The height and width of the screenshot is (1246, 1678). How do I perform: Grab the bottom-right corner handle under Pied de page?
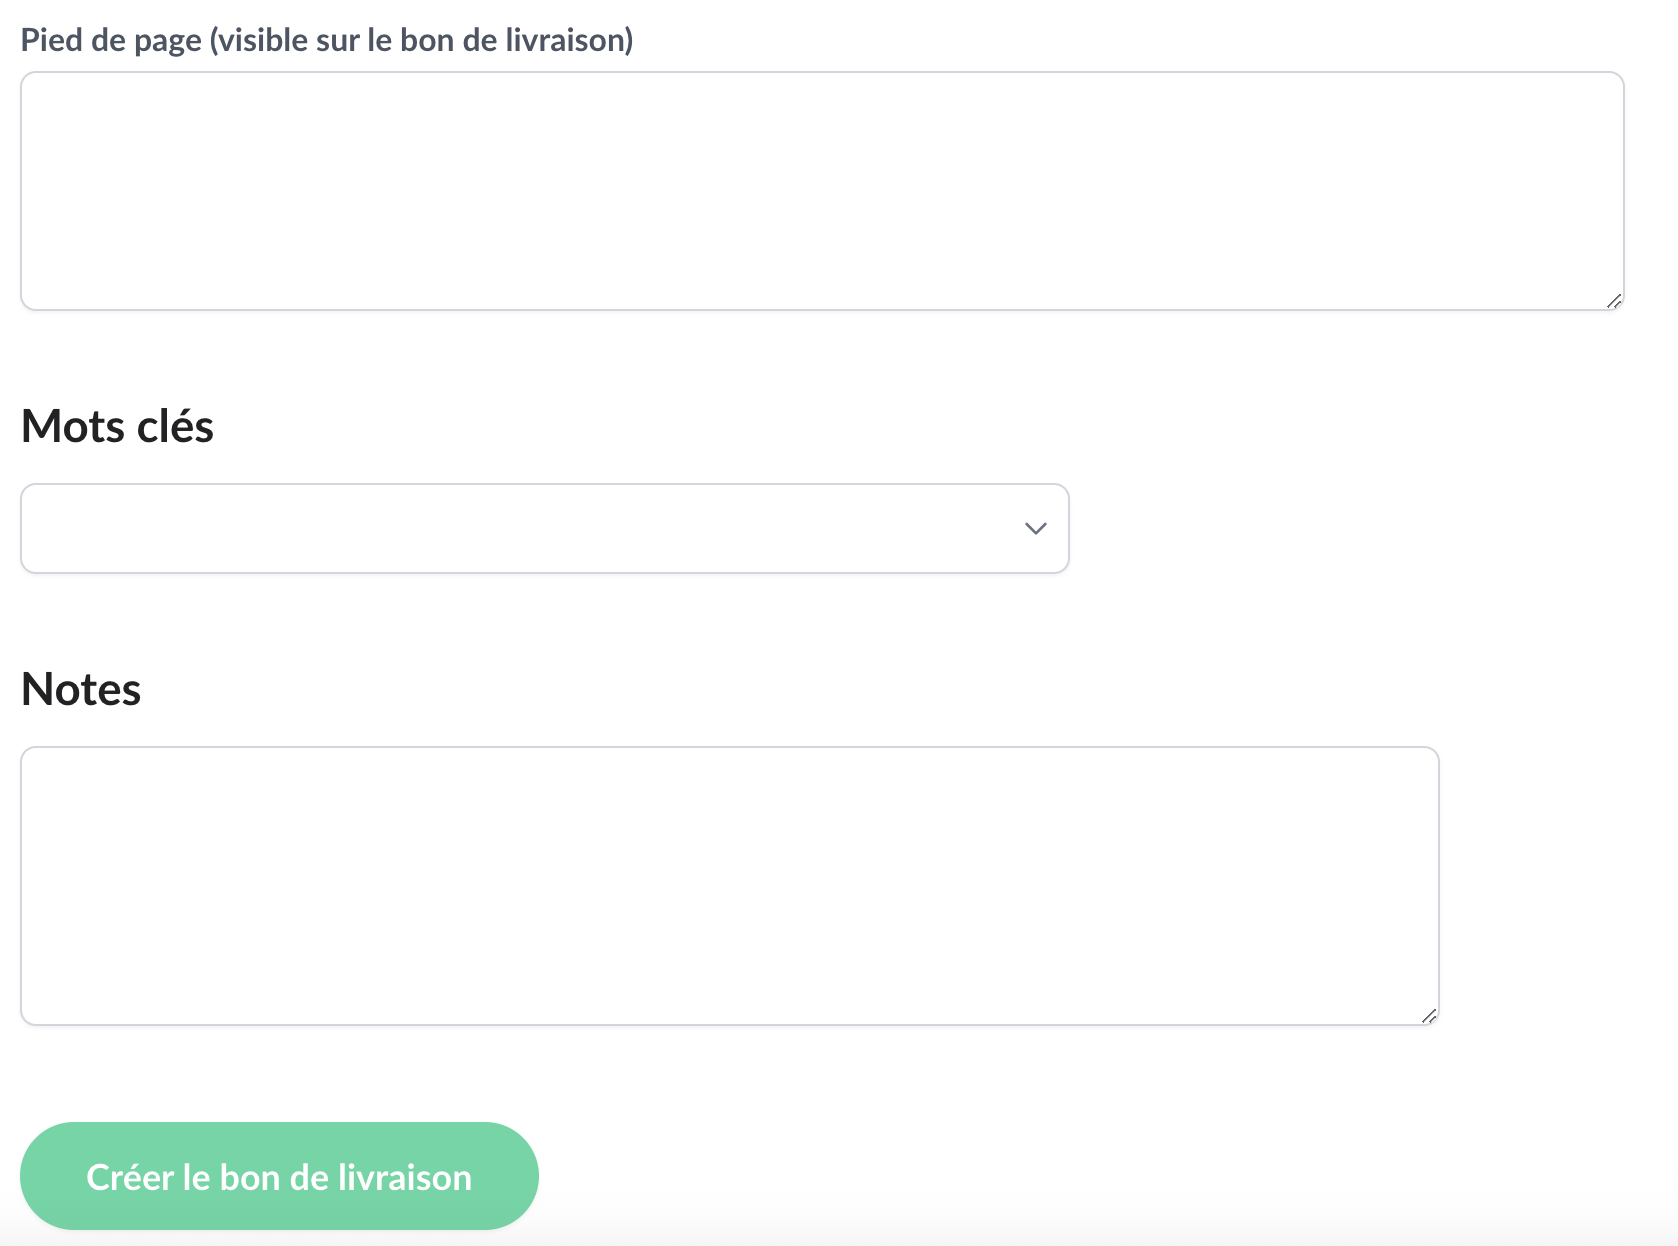[1614, 301]
